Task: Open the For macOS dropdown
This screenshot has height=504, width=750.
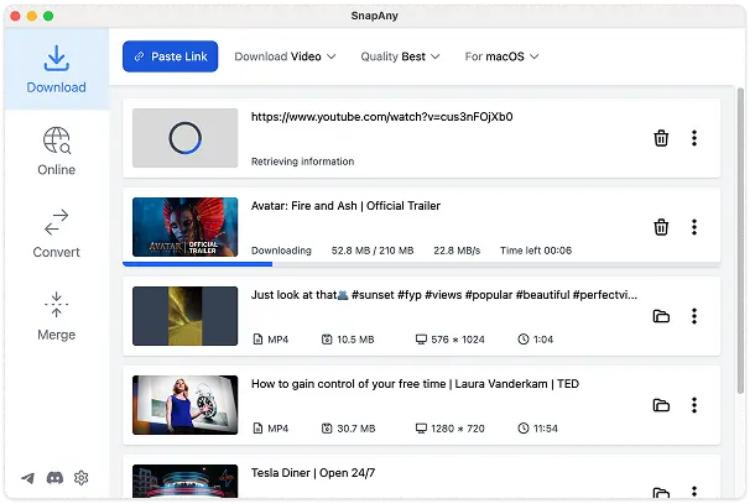Action: click(502, 56)
